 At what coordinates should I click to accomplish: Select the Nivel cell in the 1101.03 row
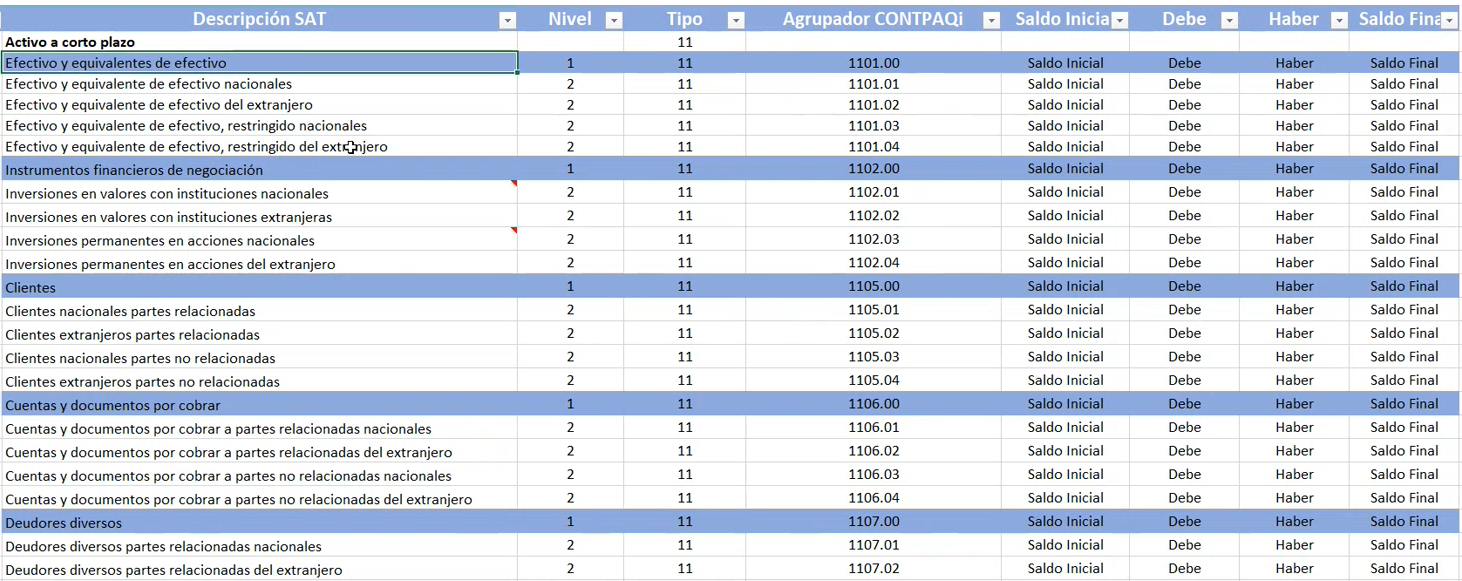pos(570,126)
